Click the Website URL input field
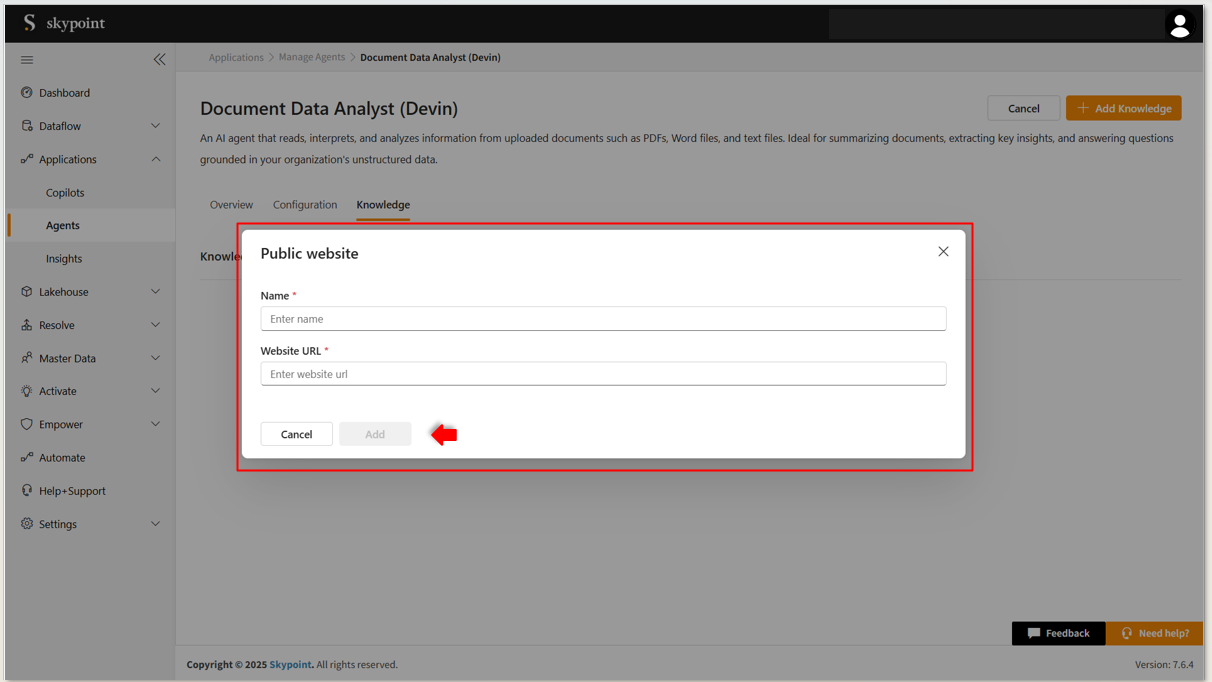Image resolution: width=1212 pixels, height=682 pixels. pos(603,374)
